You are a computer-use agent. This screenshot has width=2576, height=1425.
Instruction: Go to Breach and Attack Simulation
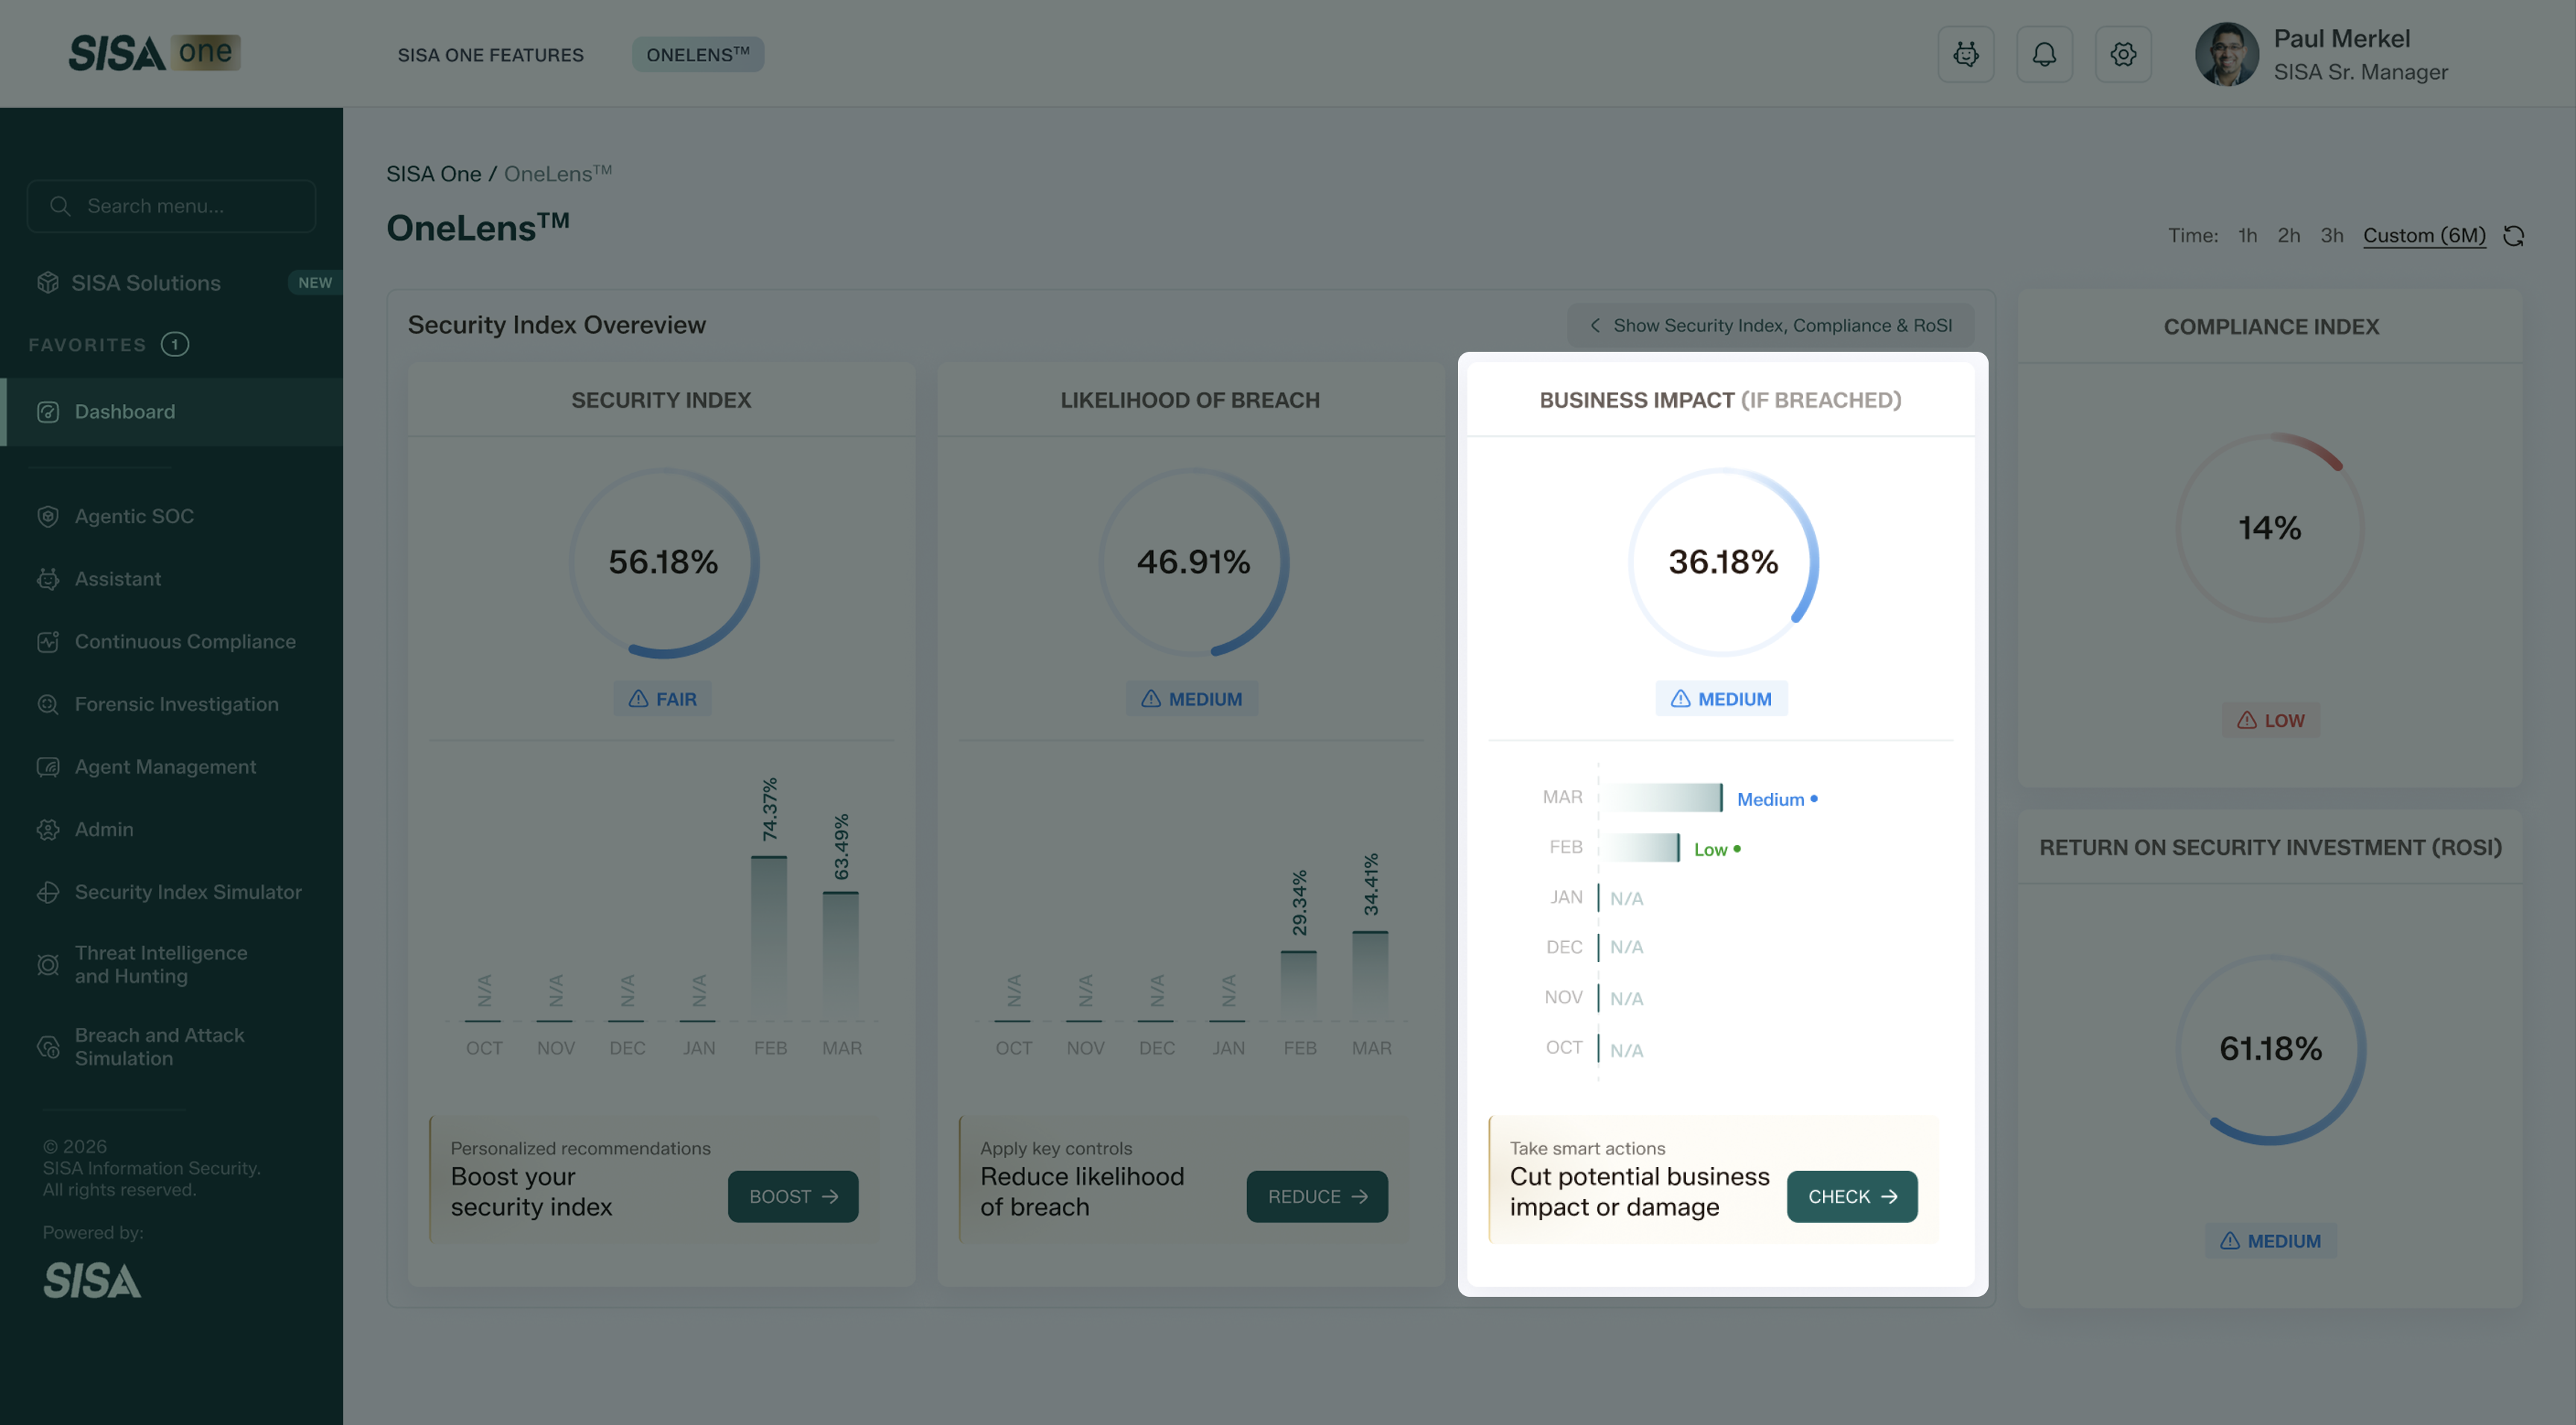(x=159, y=1046)
